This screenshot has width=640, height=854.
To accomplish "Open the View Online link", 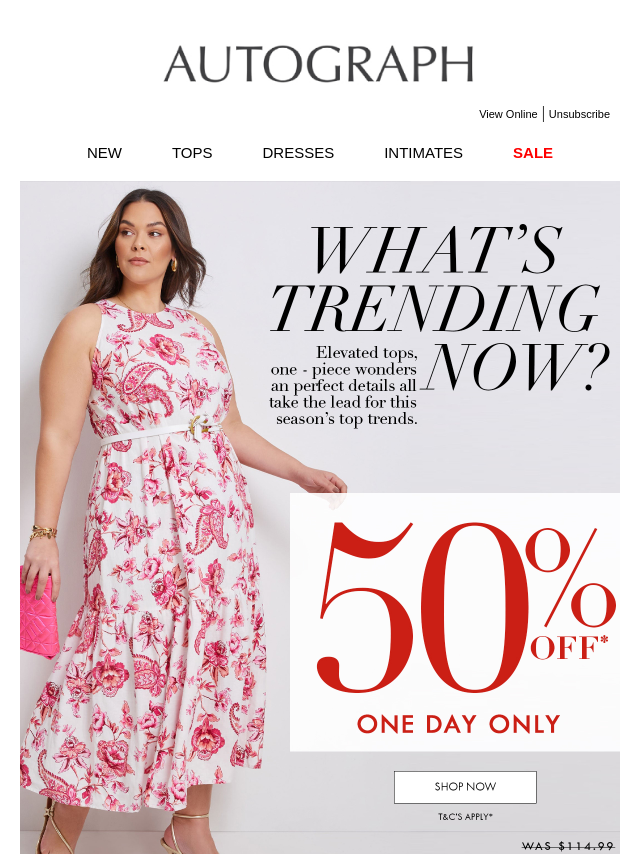I will 508,114.
